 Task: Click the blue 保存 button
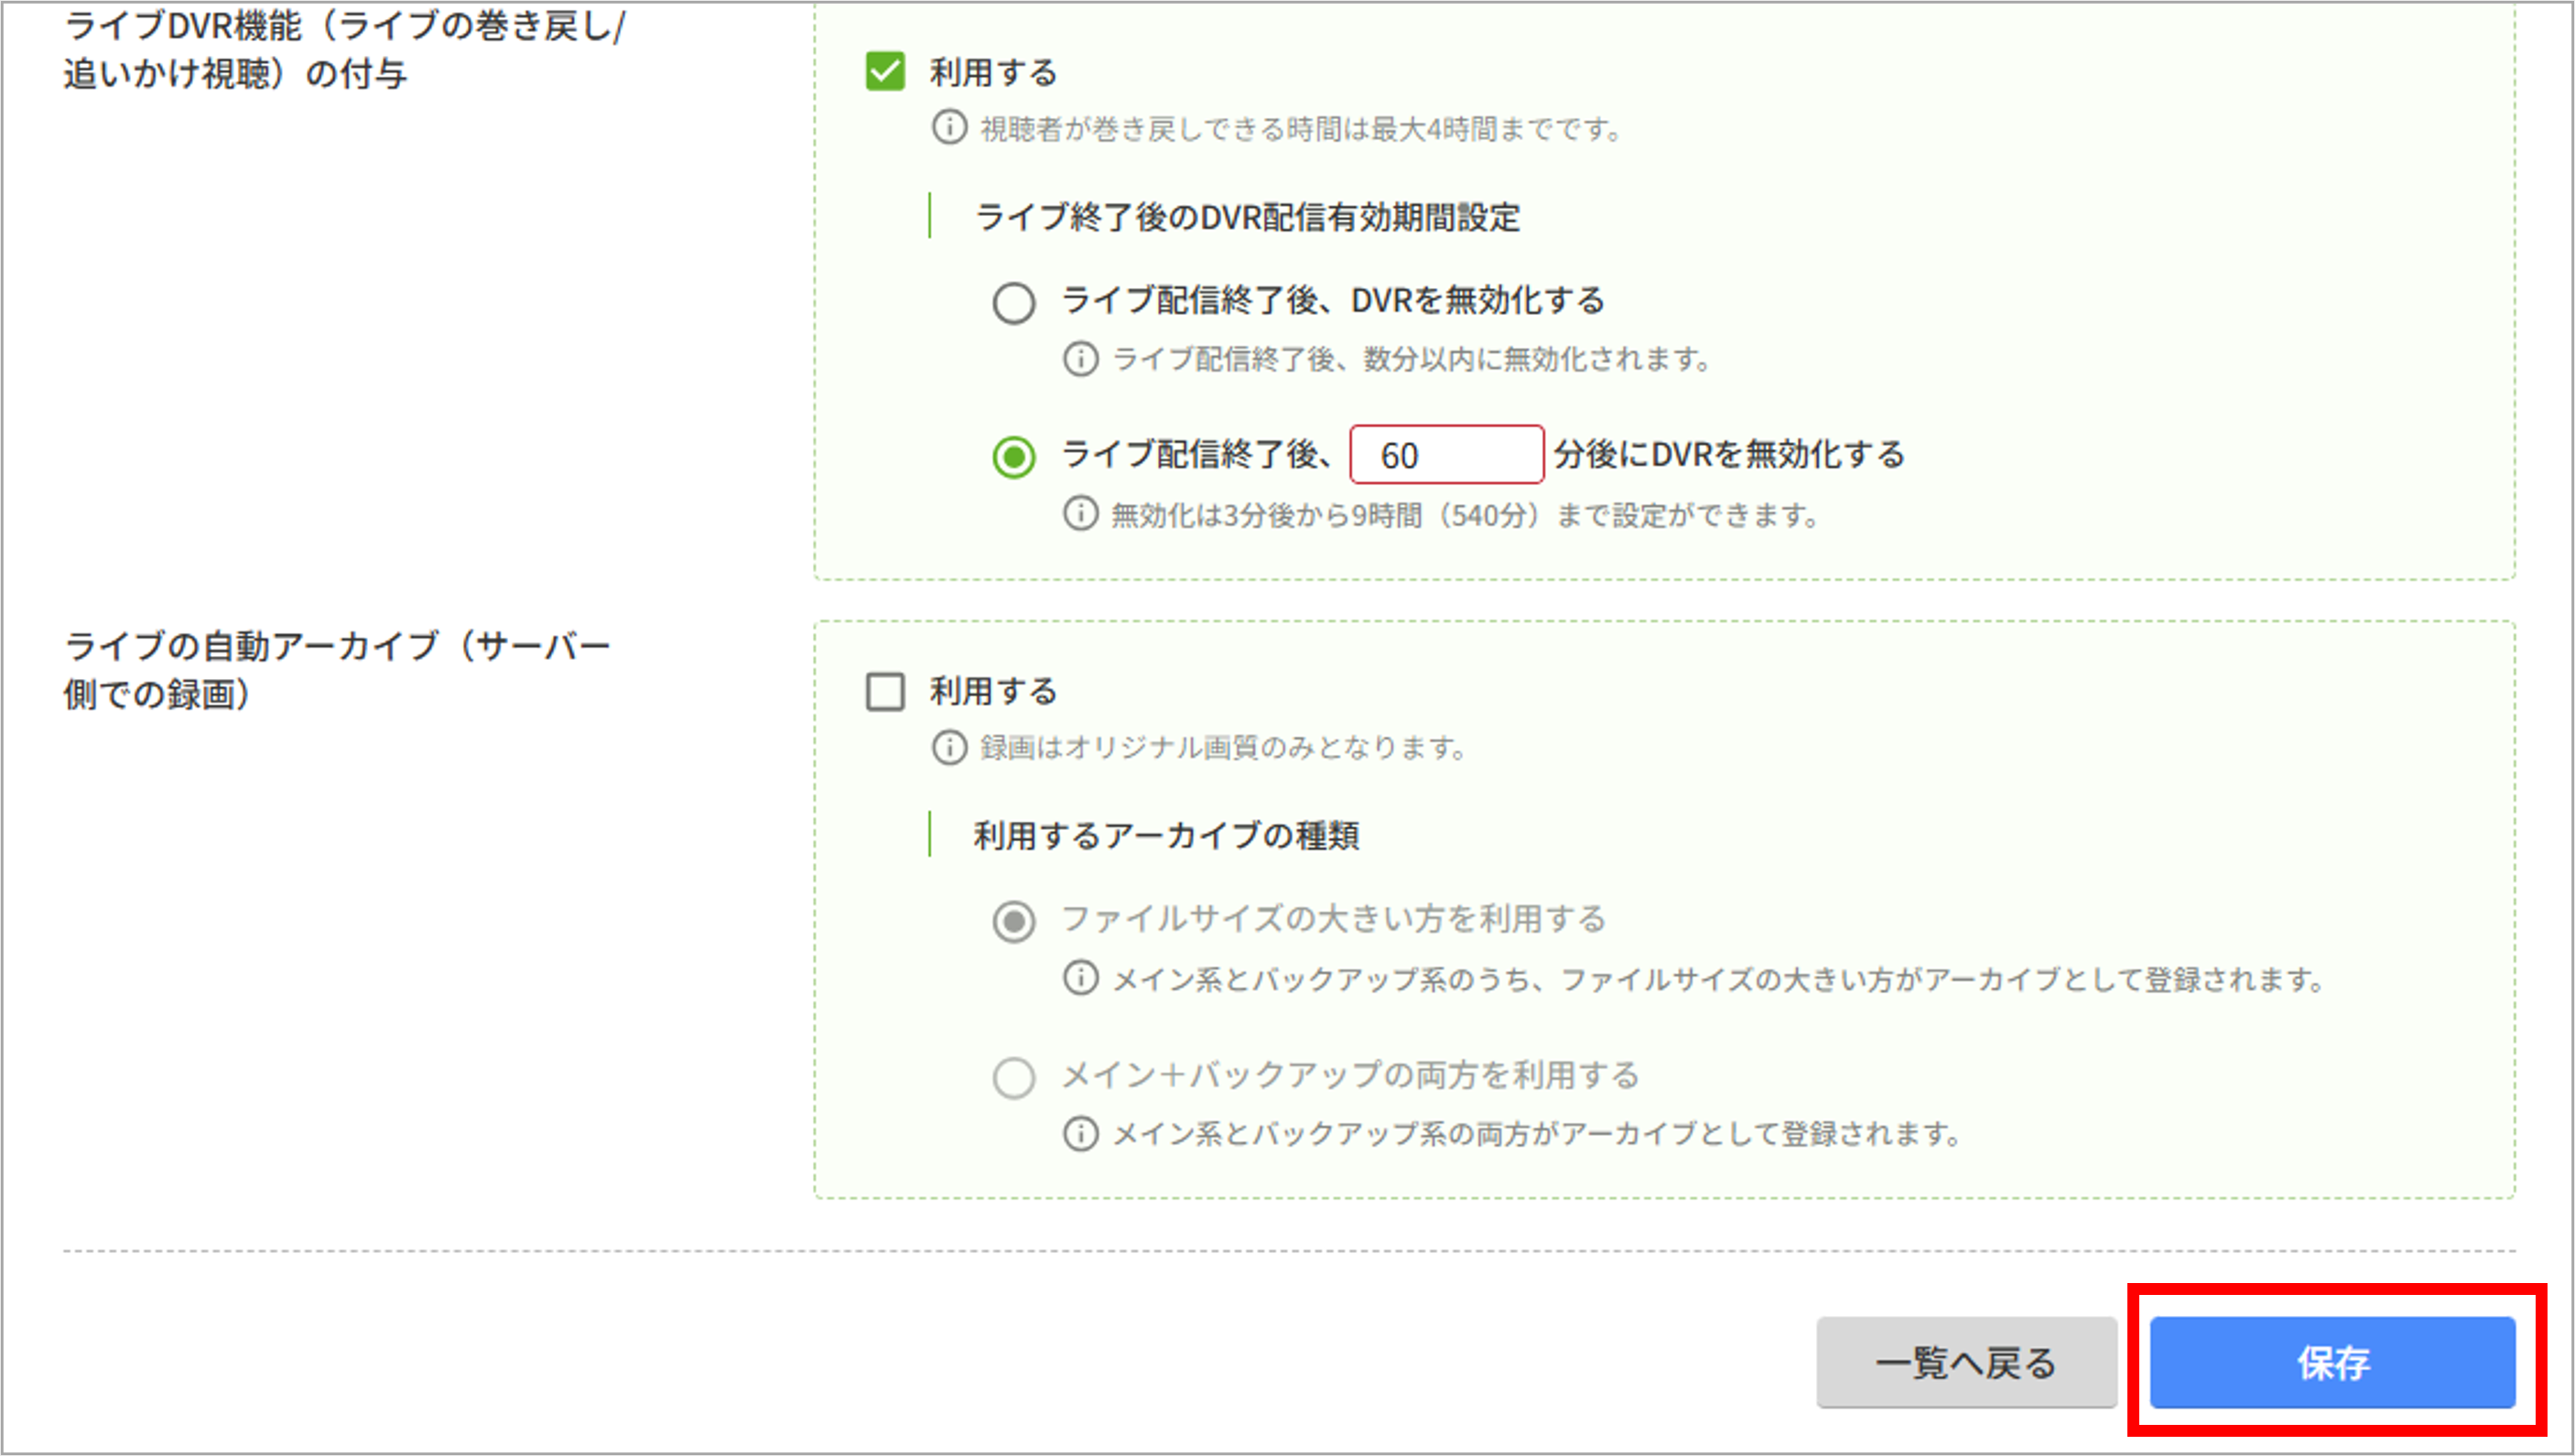pos(2332,1362)
